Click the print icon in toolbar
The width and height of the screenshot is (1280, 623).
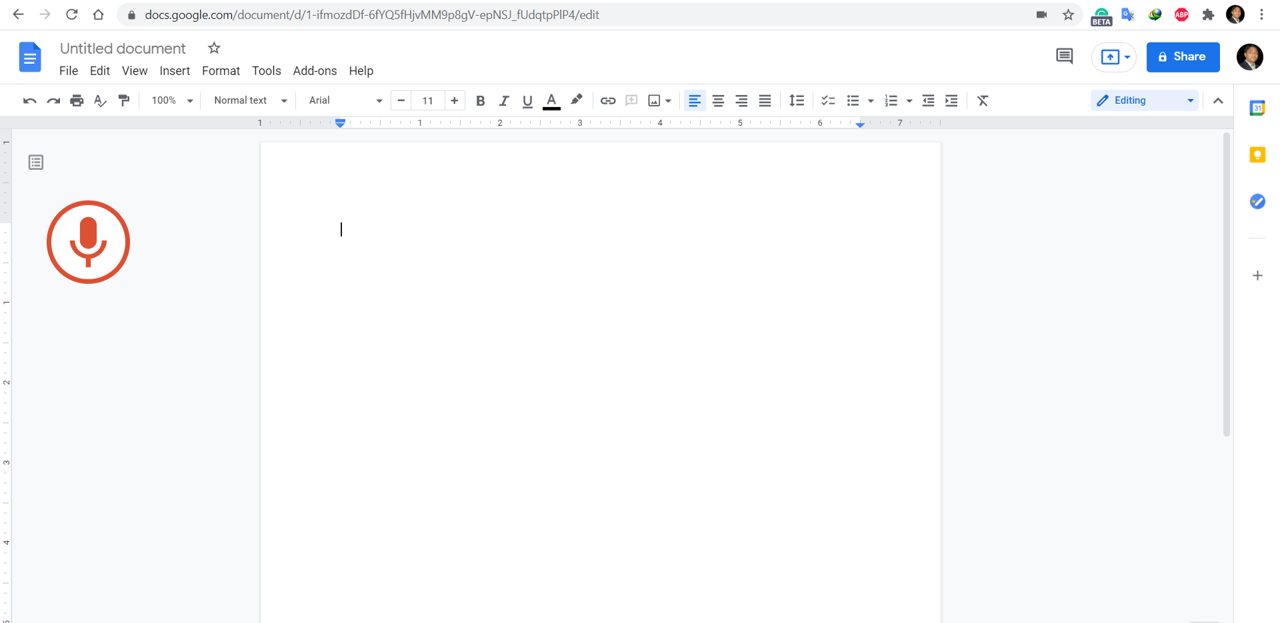77,101
